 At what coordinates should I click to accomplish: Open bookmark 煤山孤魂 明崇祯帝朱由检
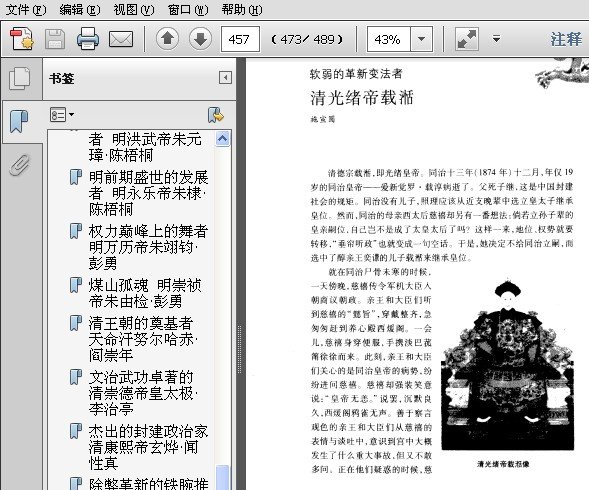[x=145, y=293]
